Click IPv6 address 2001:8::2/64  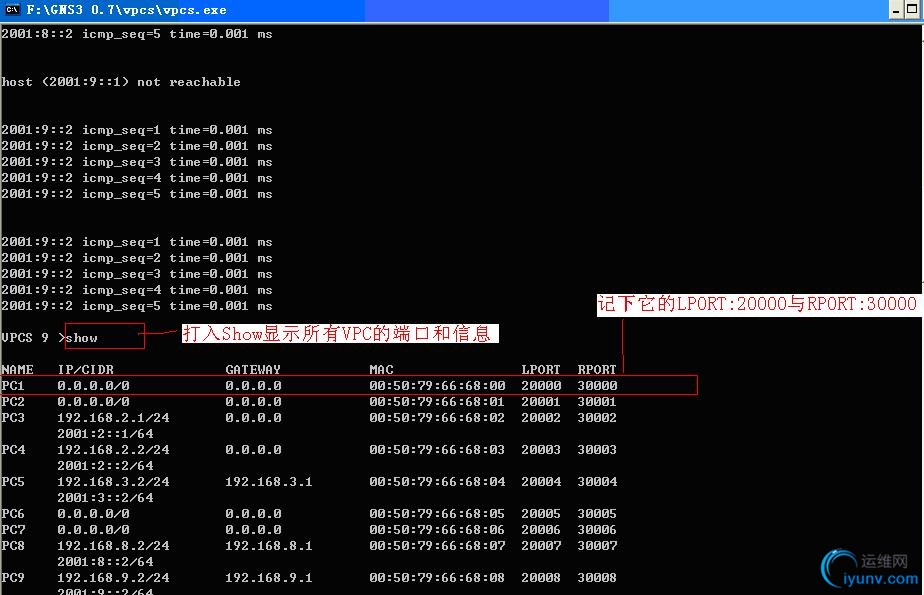point(105,561)
